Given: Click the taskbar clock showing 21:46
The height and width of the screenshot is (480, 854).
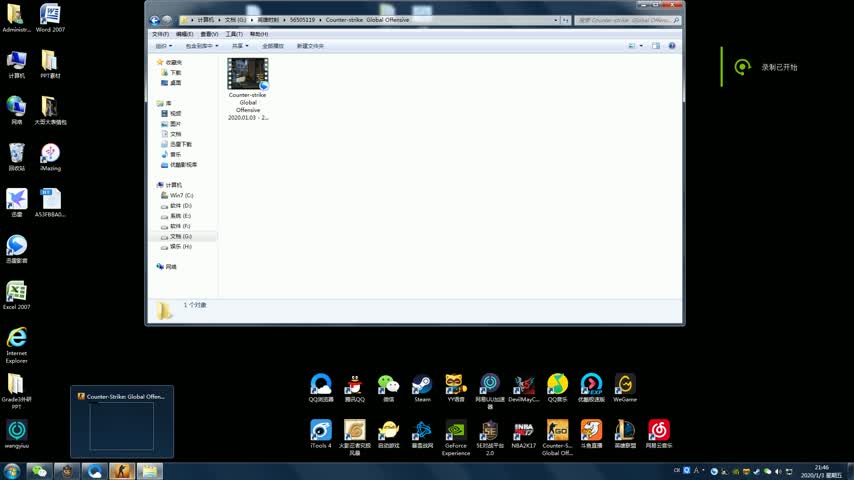Looking at the screenshot, I should 822,471.
